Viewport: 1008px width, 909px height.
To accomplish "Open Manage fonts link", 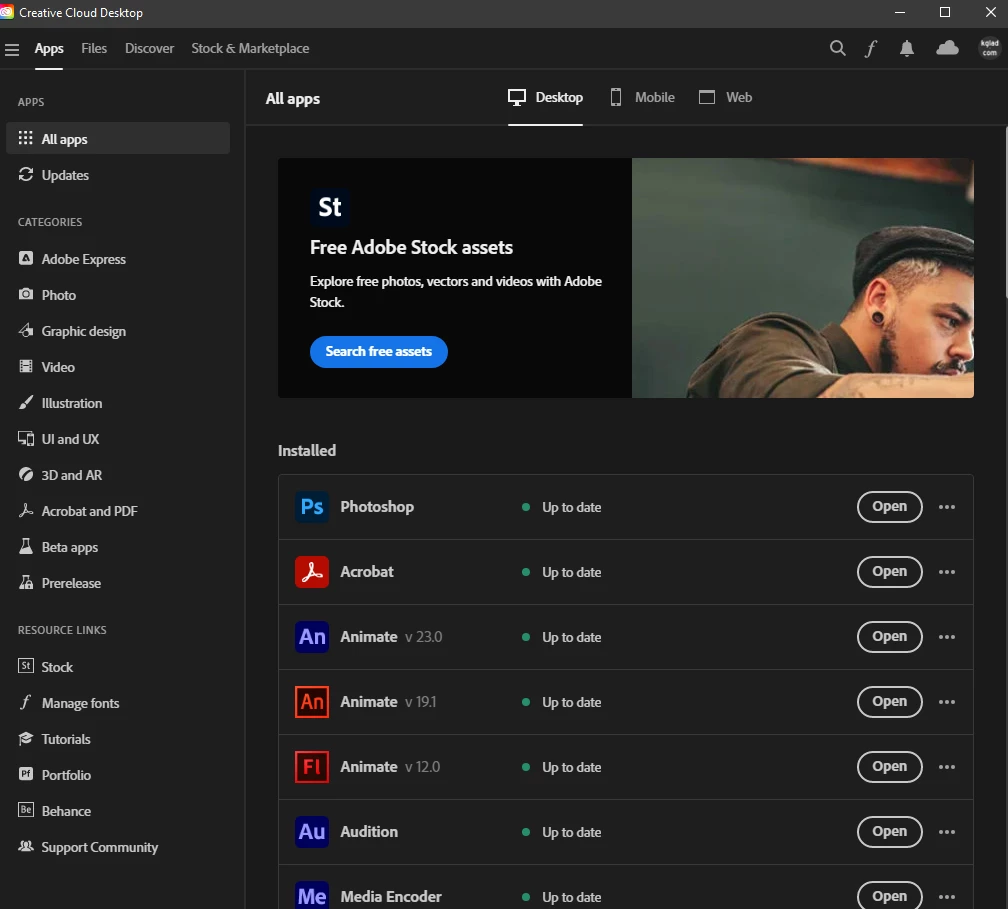I will (x=118, y=703).
